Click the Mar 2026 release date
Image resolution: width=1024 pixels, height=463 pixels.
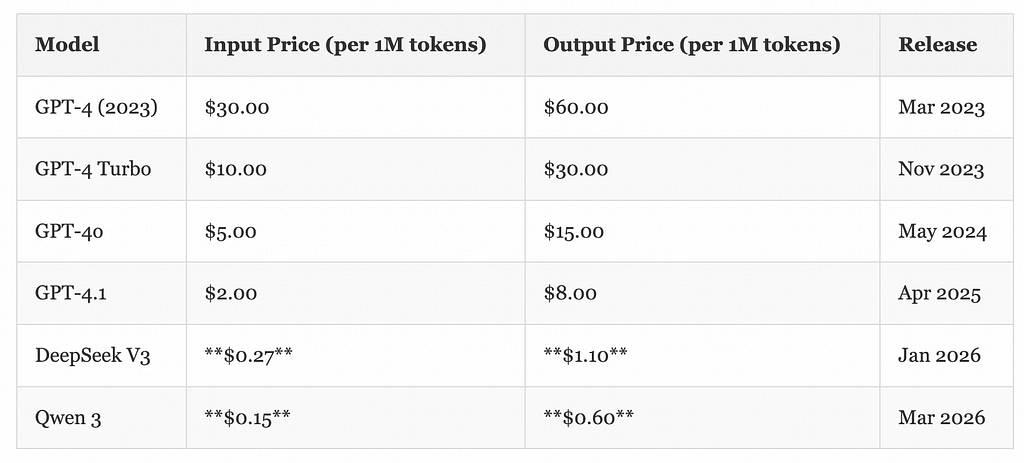[942, 417]
